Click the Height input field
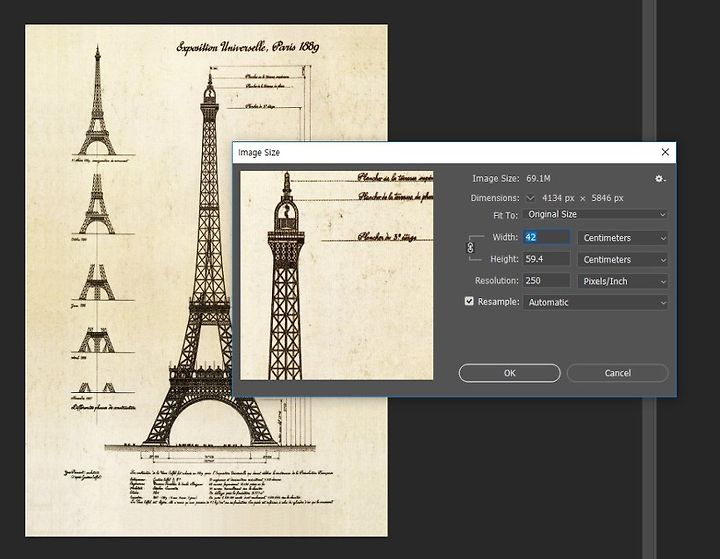 (x=546, y=259)
